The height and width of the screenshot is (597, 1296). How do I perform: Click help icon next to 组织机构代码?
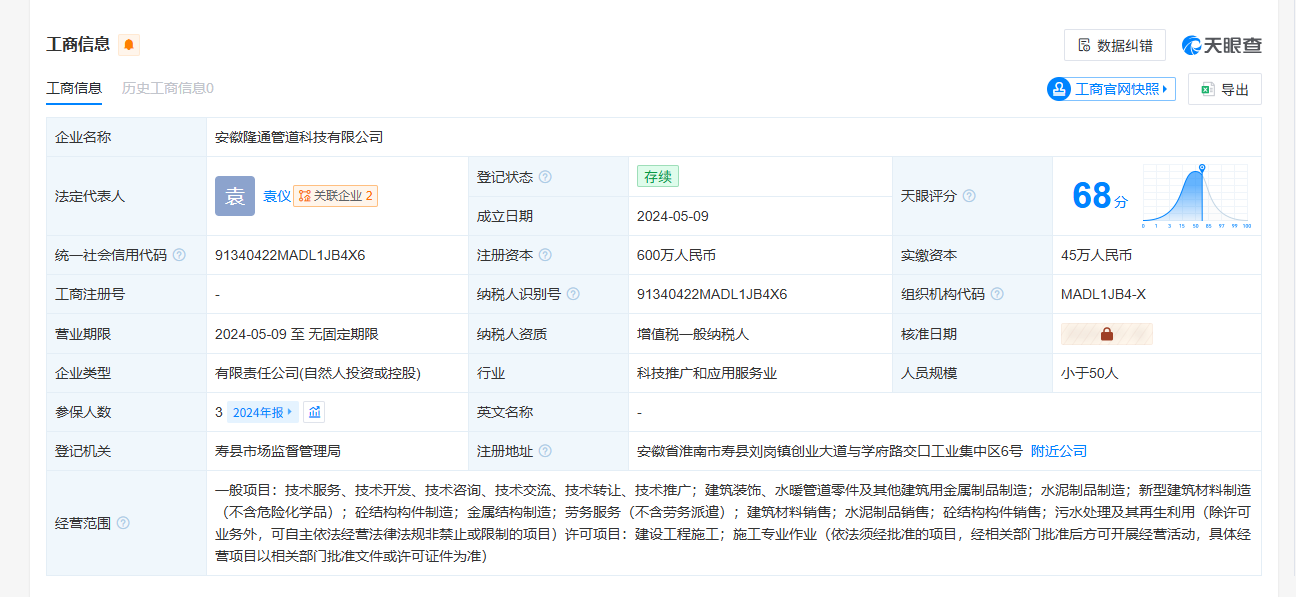tap(997, 294)
